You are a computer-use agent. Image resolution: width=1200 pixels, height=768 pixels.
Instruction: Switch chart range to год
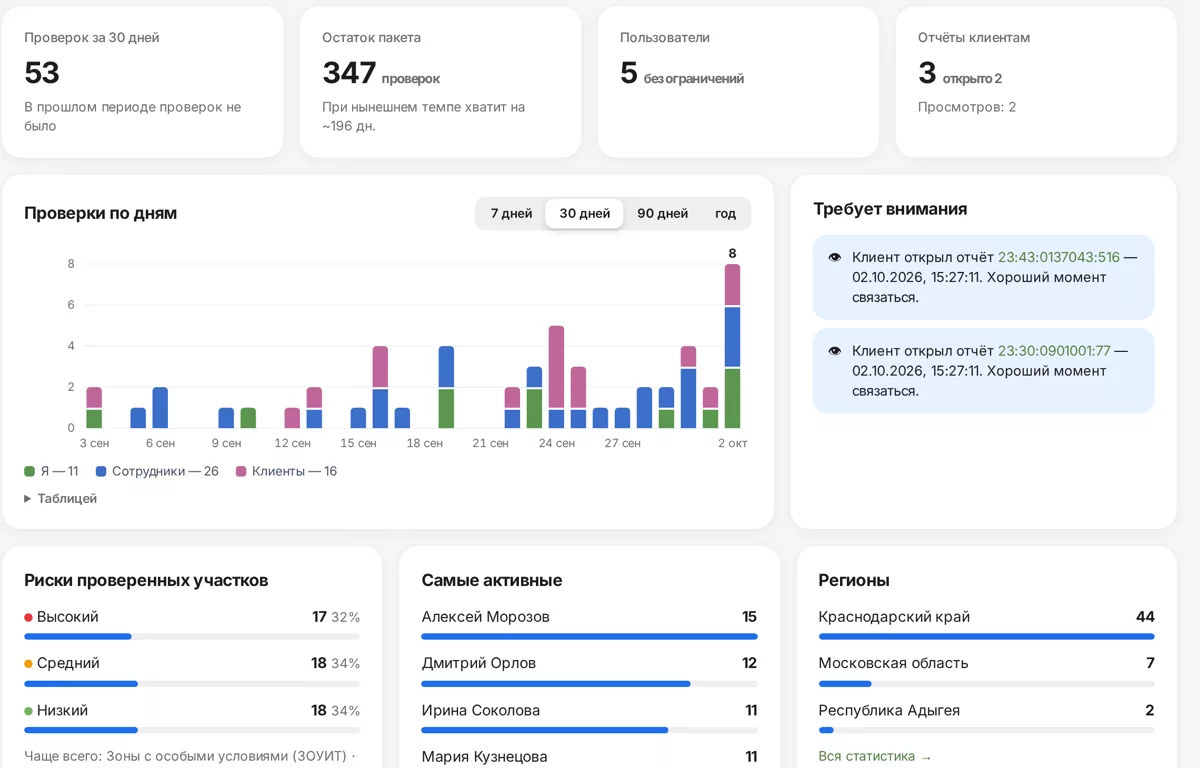725,213
